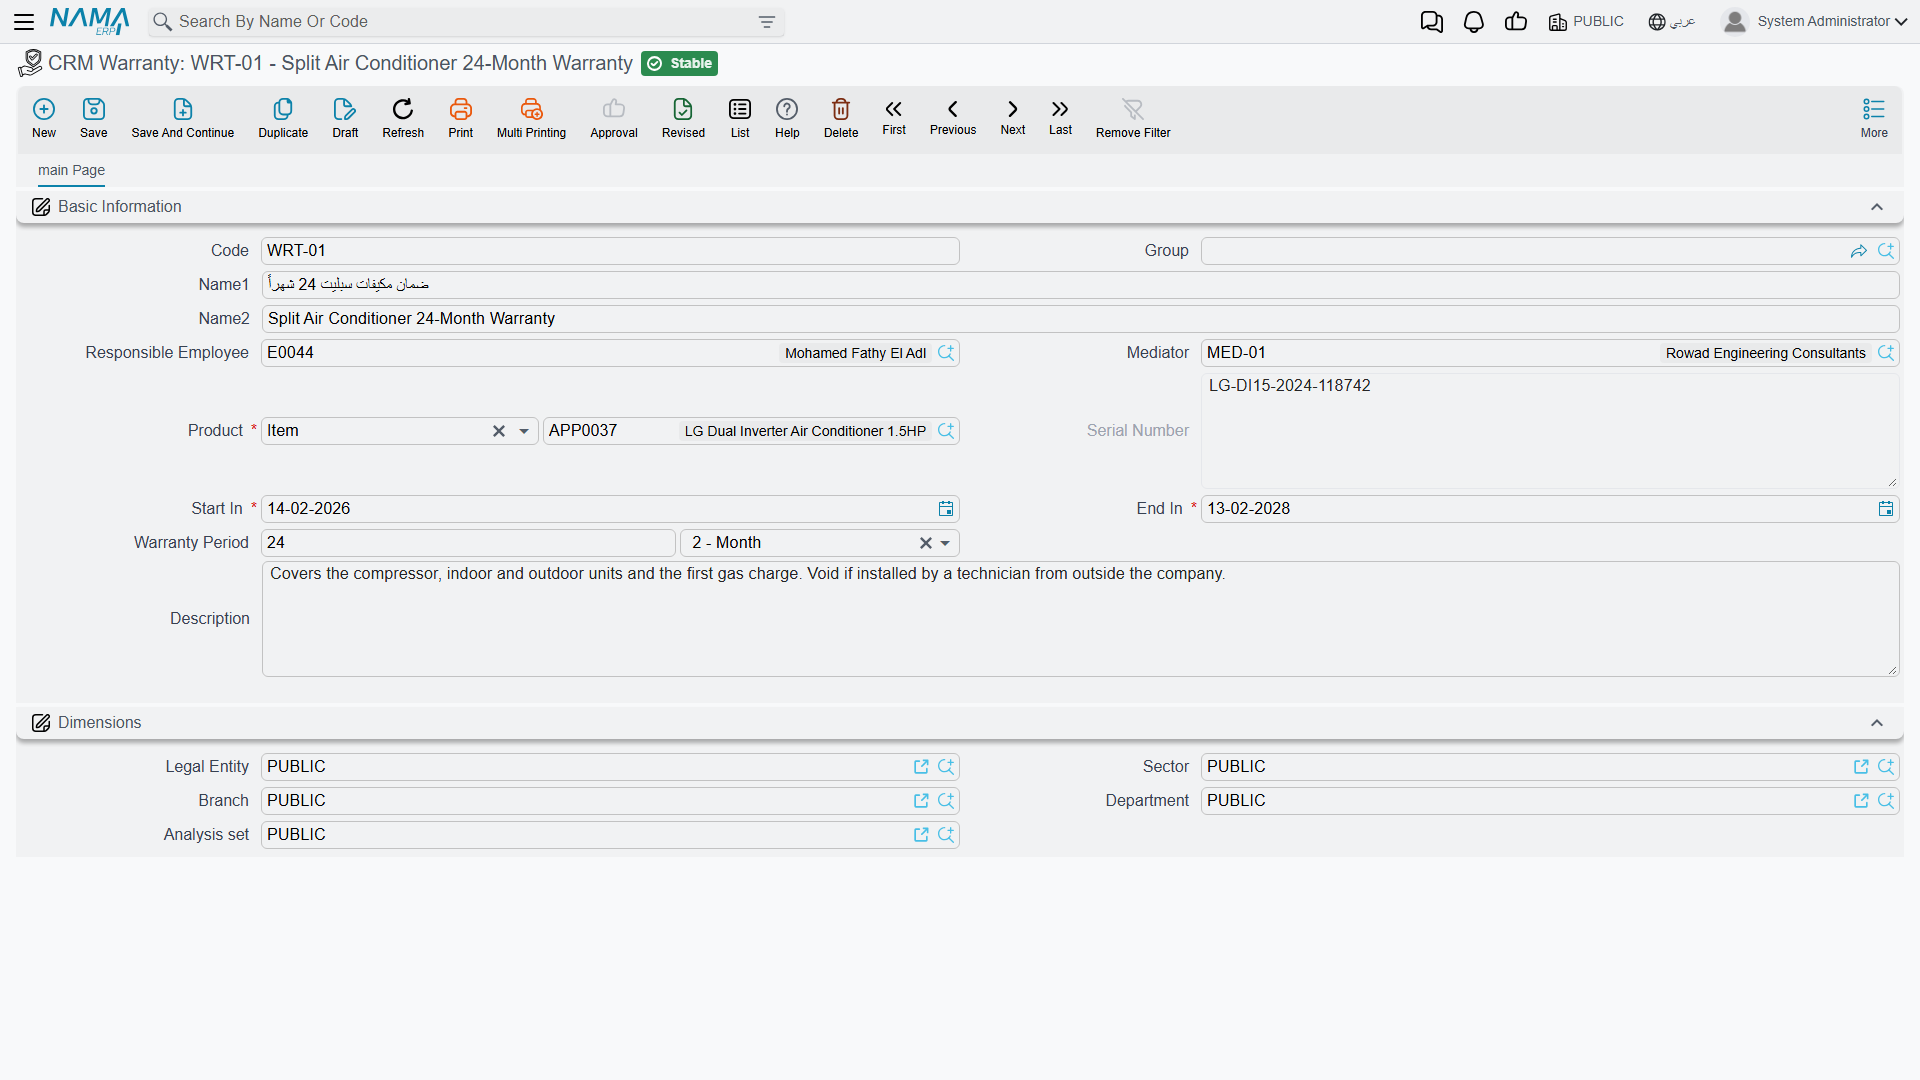Open the List view

coord(740,118)
